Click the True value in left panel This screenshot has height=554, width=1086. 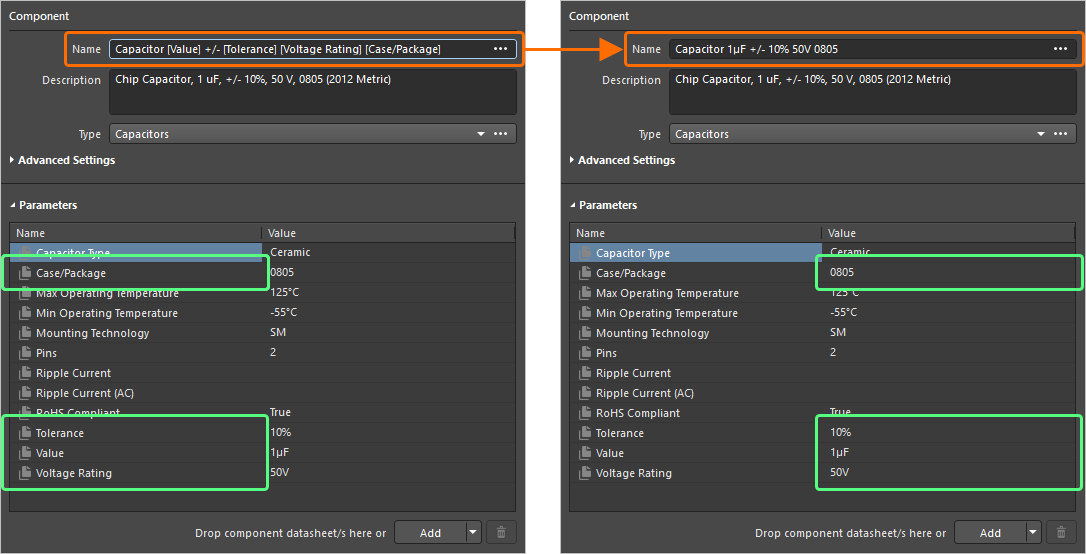[x=280, y=412]
